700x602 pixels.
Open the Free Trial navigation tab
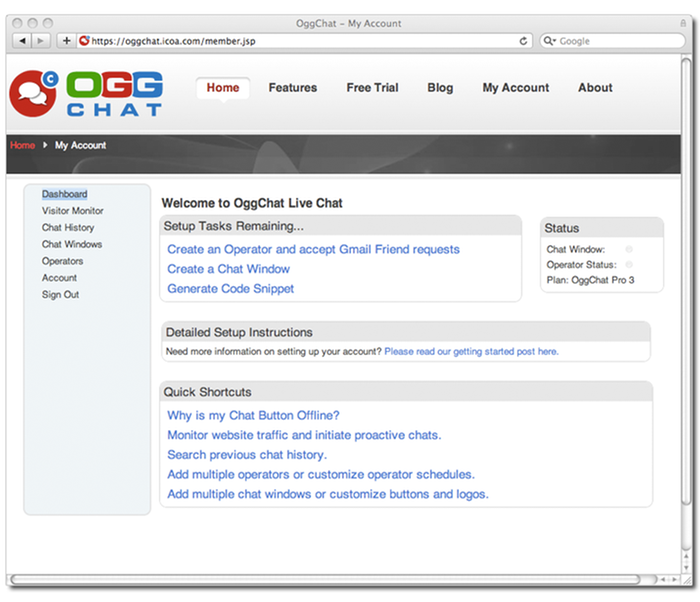point(372,88)
